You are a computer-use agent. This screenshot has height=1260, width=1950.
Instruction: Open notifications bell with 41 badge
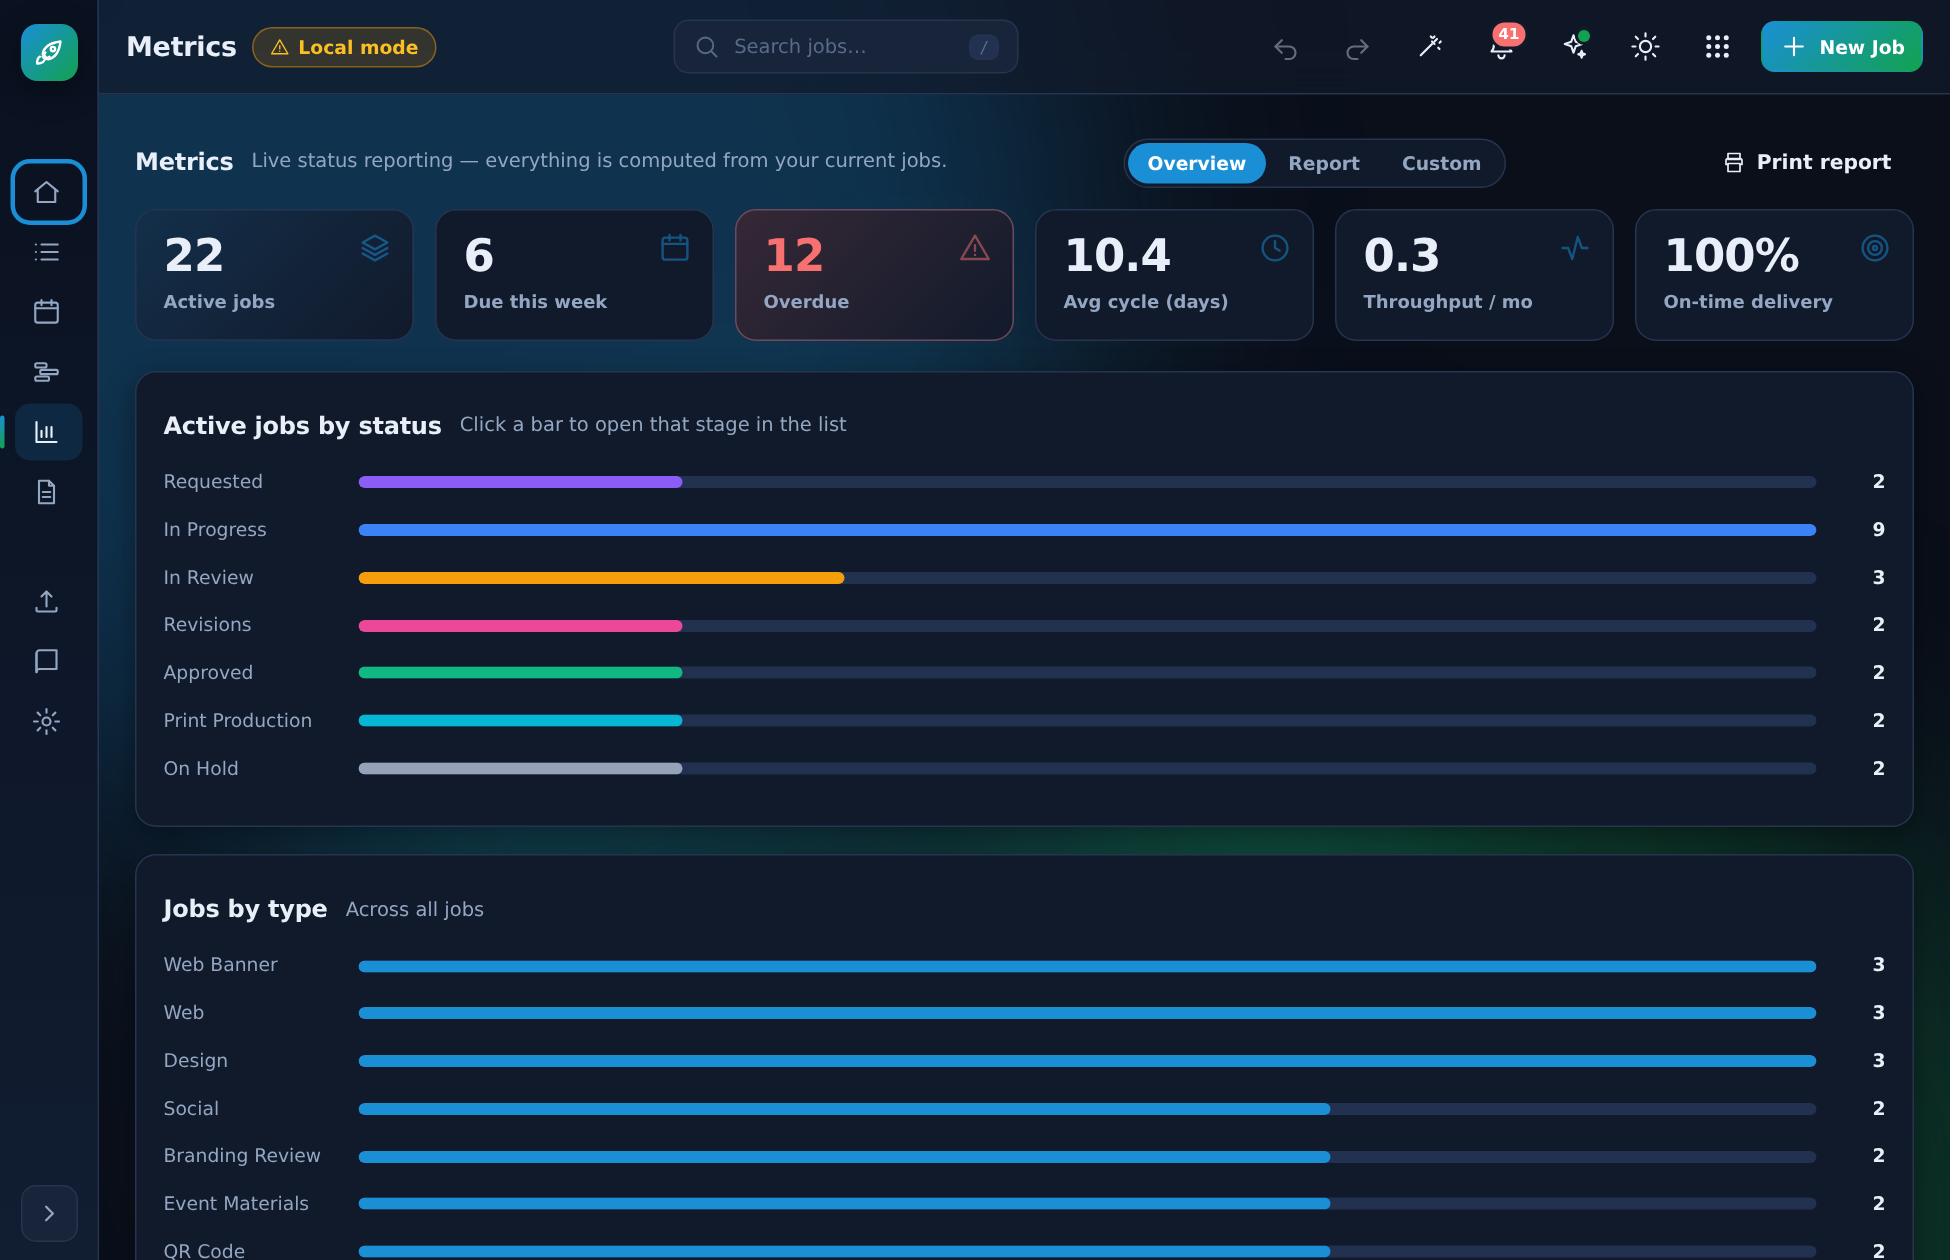(1502, 46)
